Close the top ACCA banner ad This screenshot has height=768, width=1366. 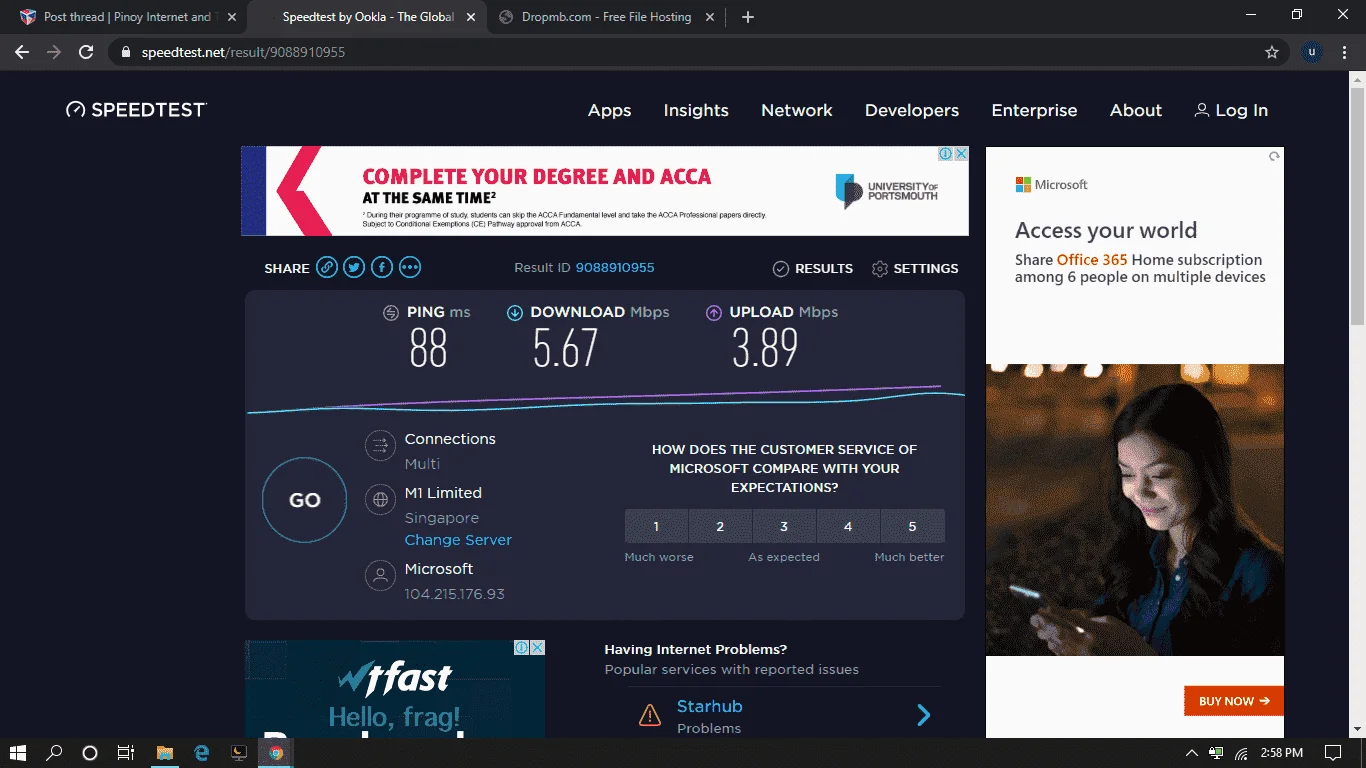click(x=961, y=154)
